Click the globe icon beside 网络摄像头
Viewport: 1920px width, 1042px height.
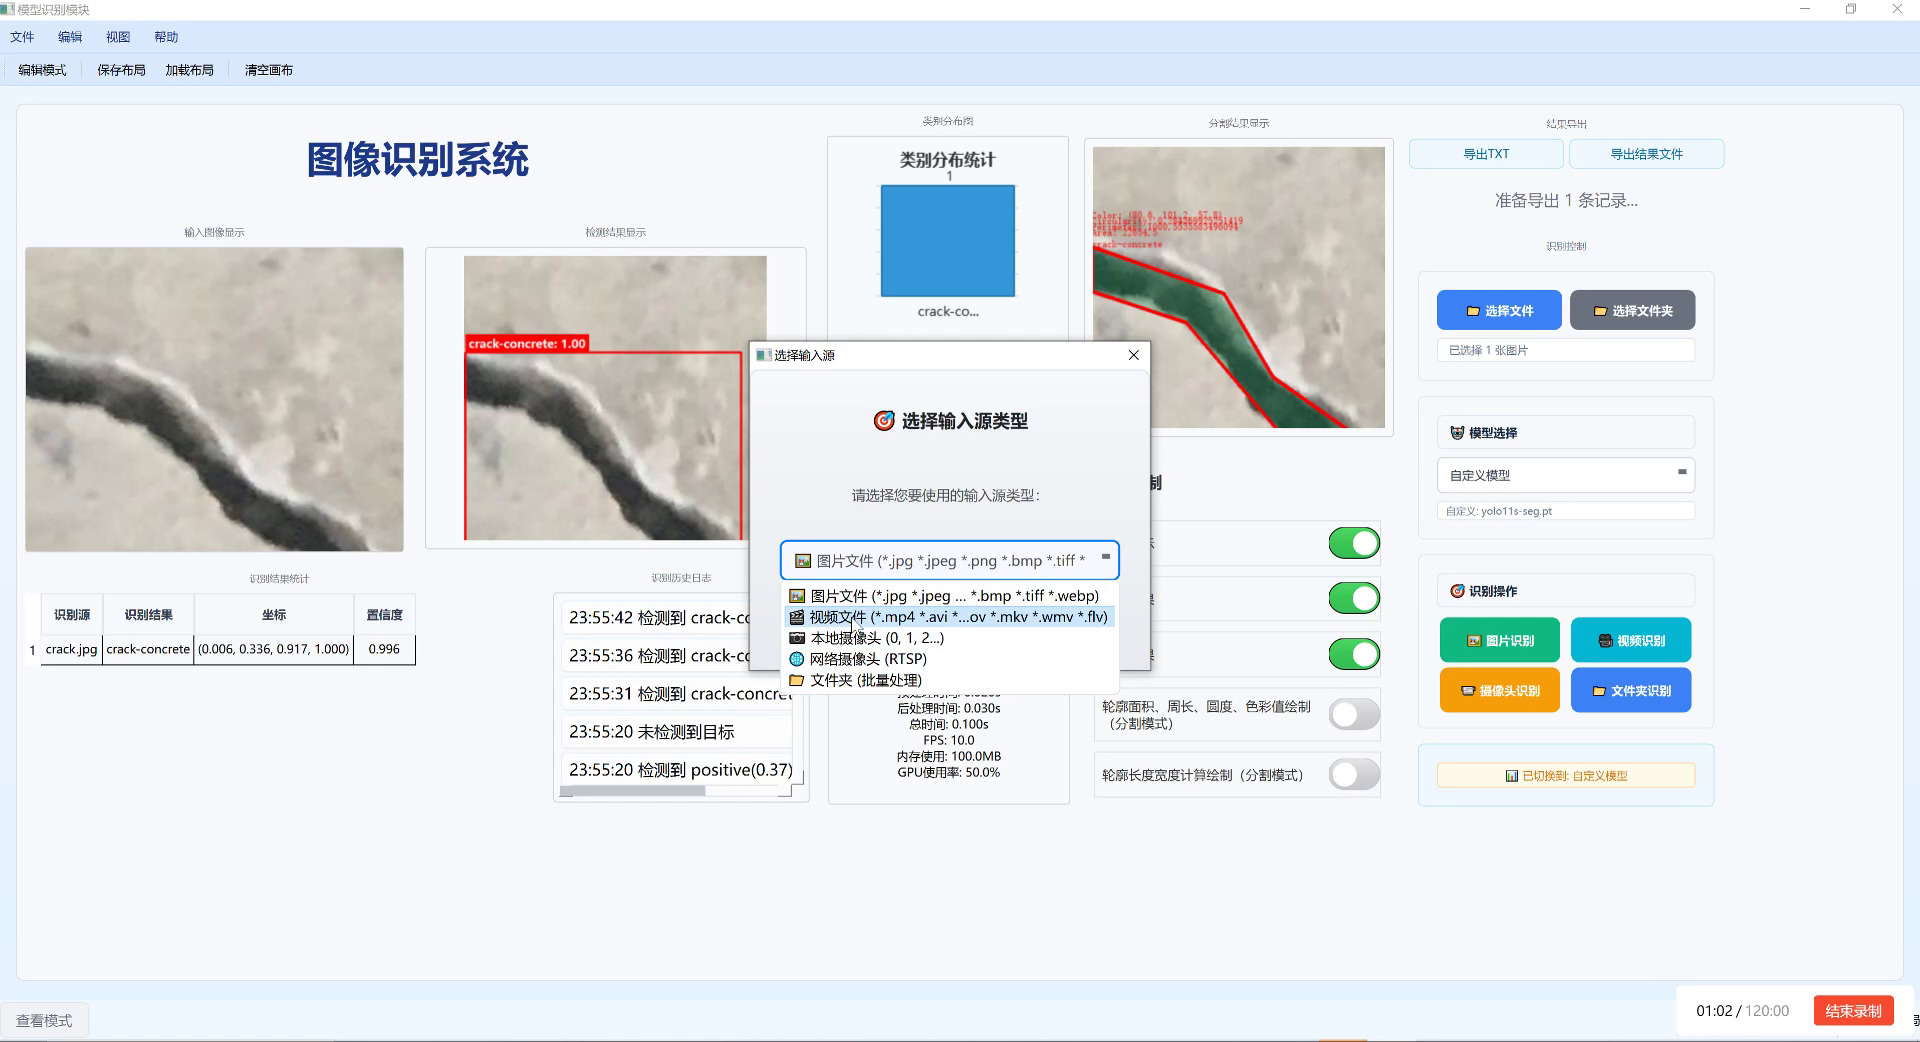tap(797, 659)
